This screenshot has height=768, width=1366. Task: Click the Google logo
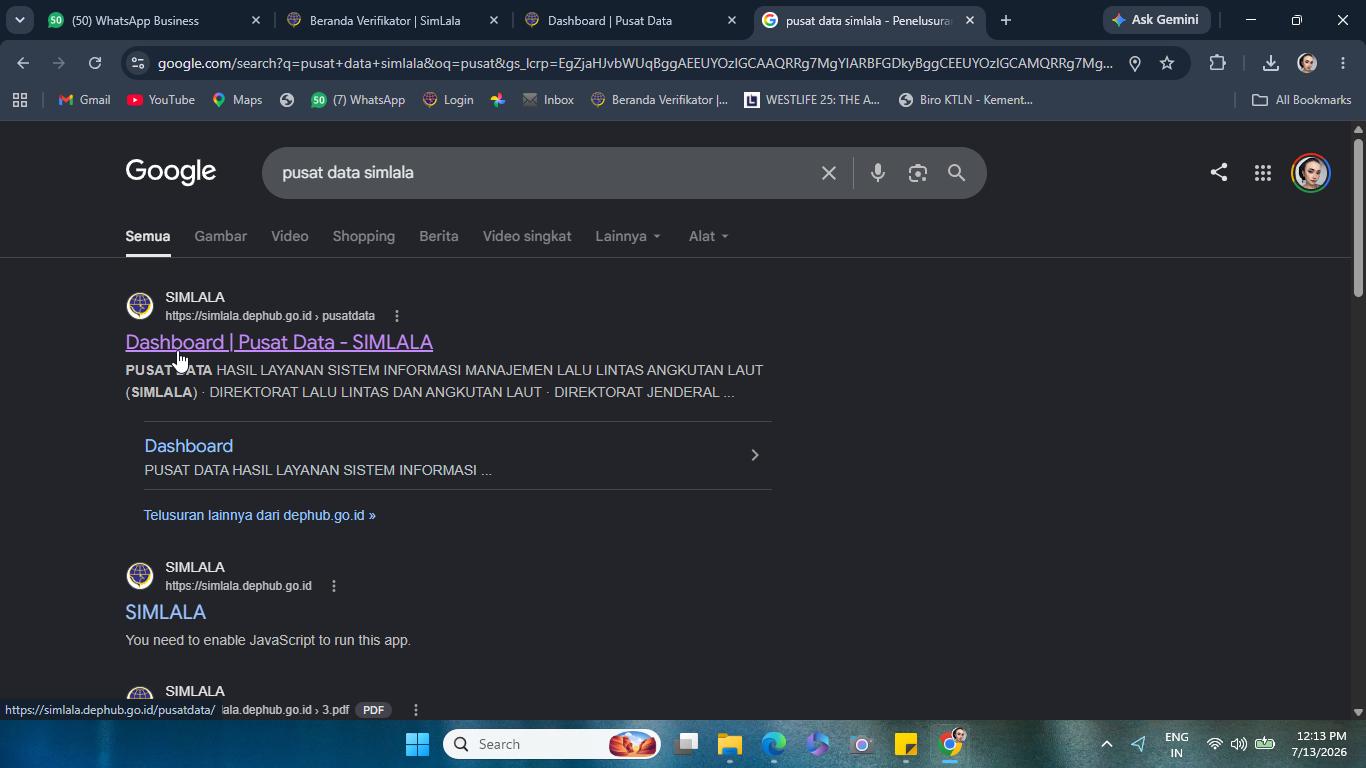click(171, 172)
